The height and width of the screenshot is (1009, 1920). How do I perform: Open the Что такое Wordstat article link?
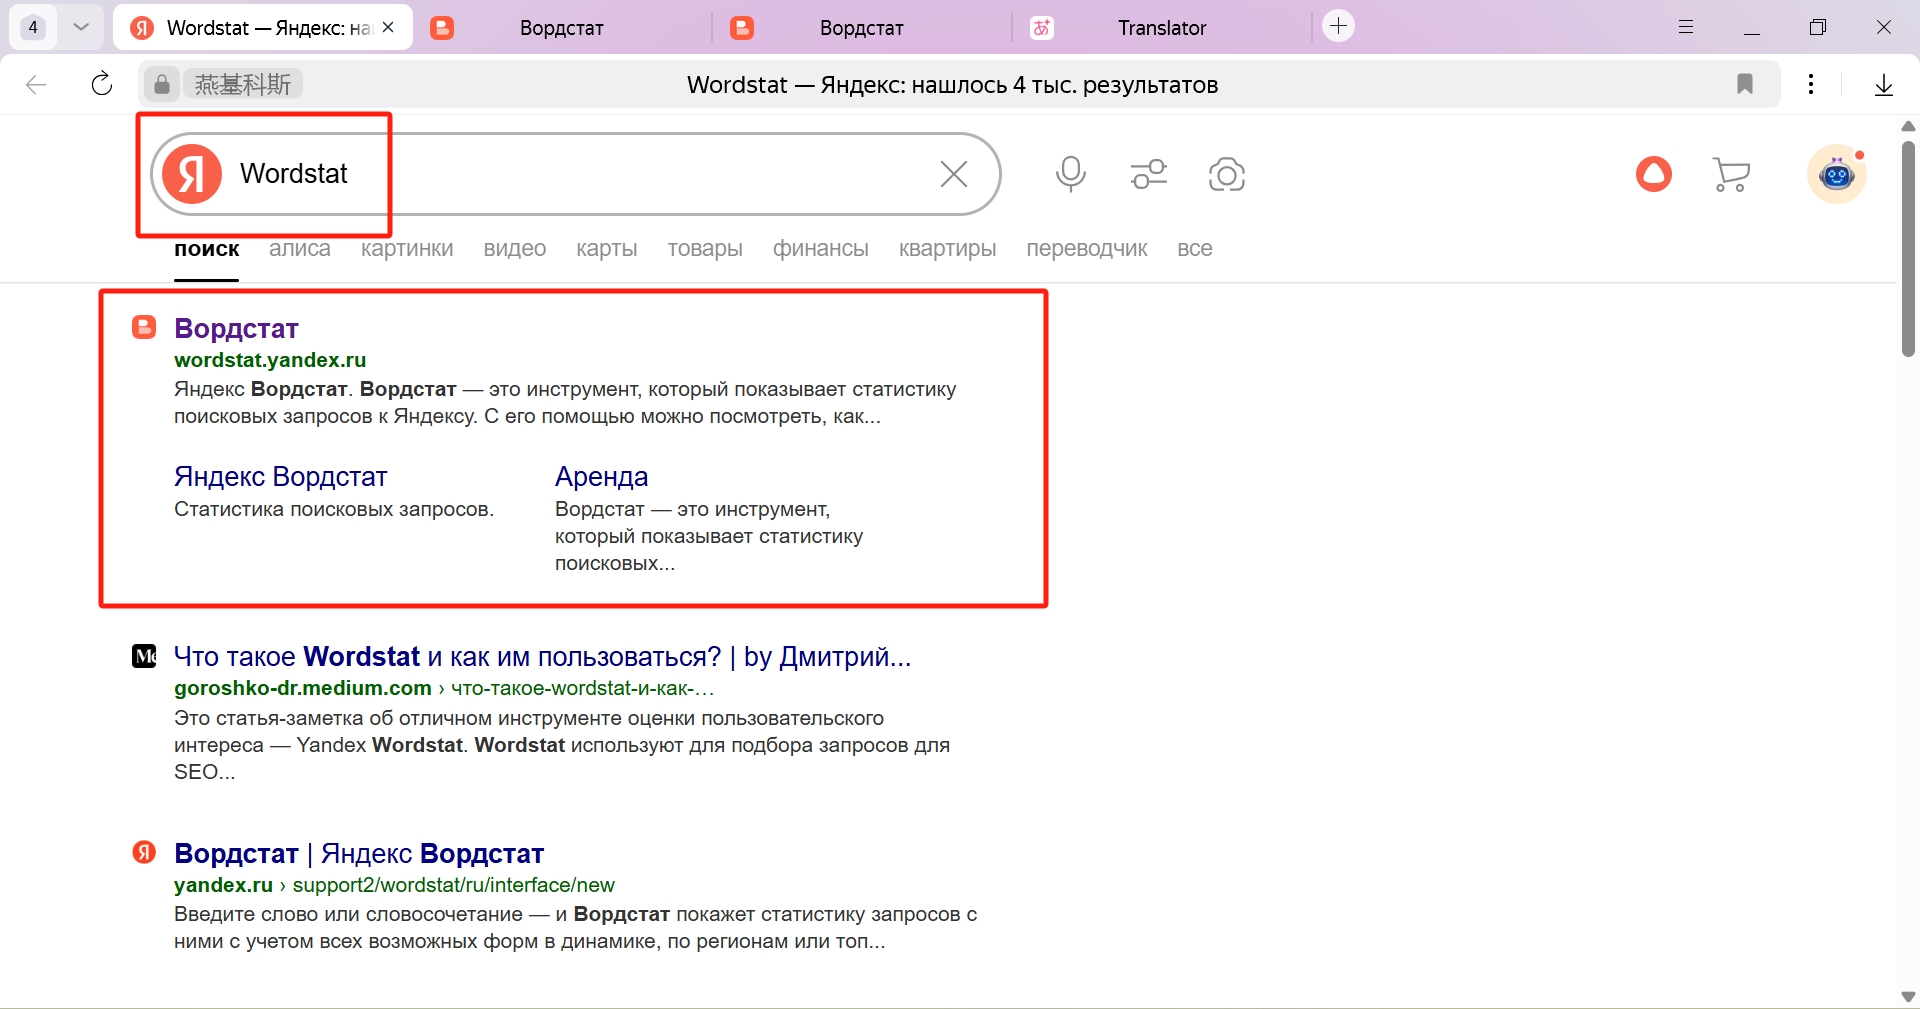[543, 657]
